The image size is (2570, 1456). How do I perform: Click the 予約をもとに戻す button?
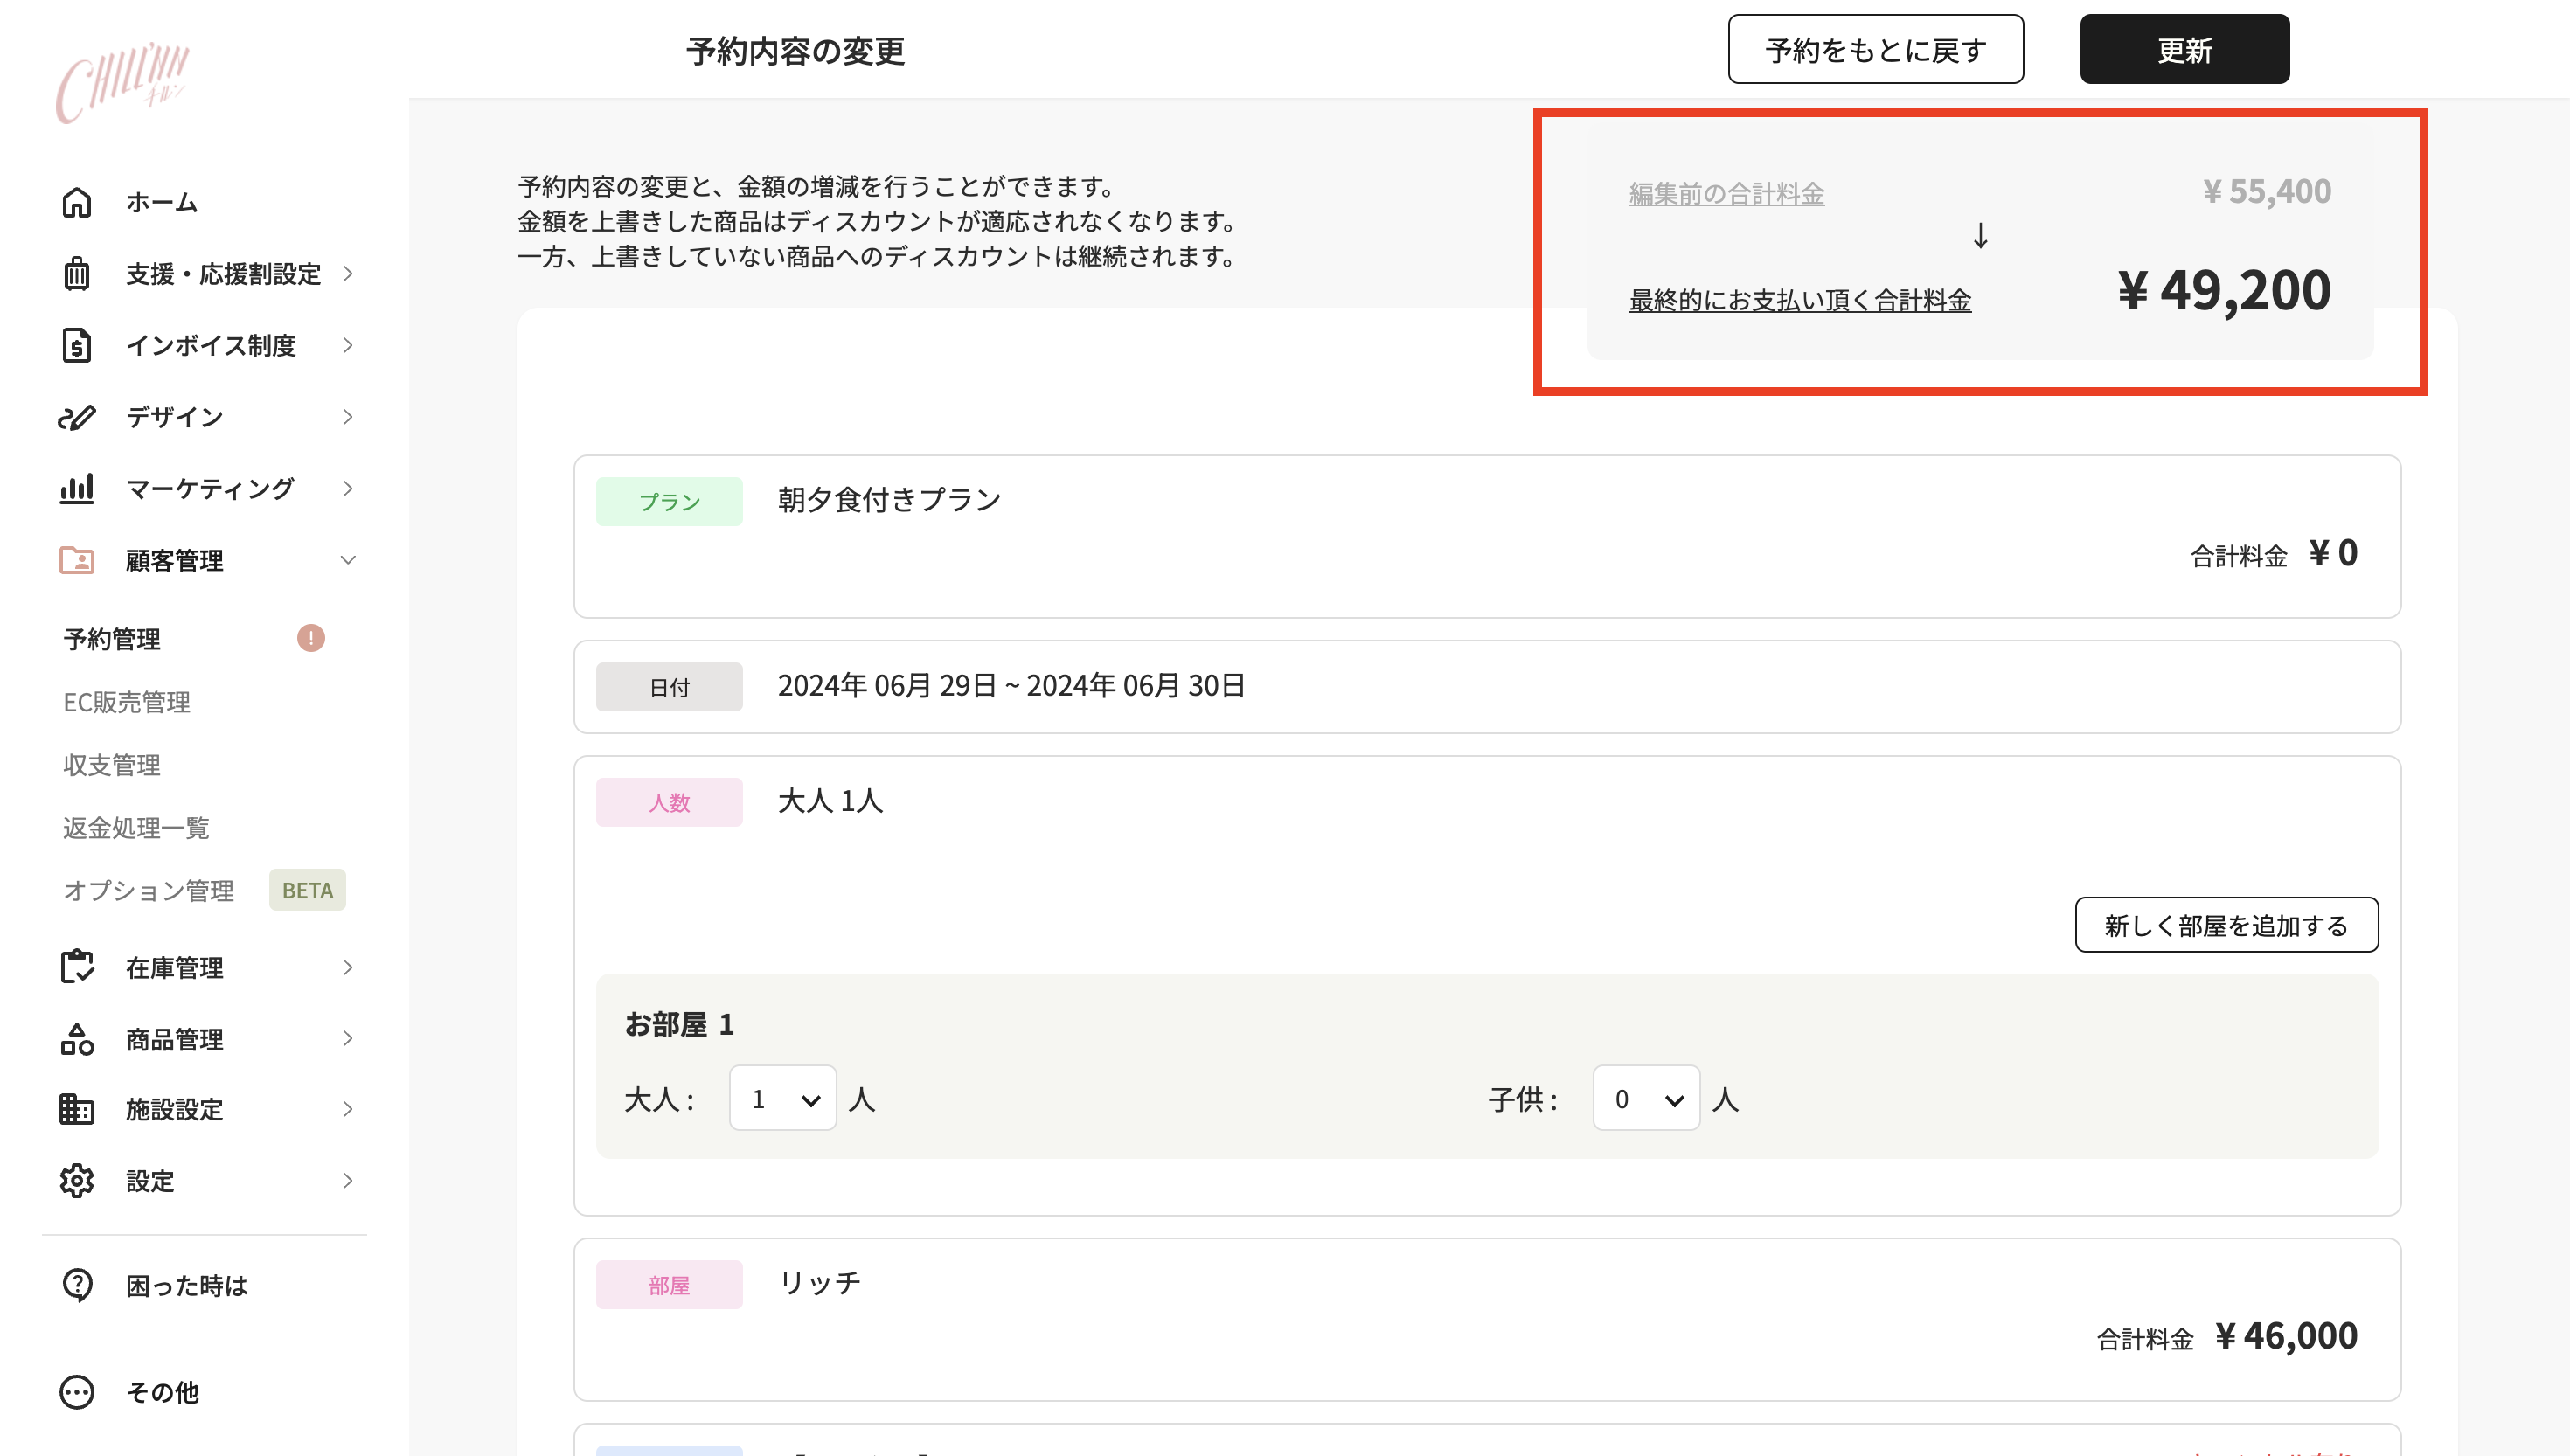(x=1875, y=49)
